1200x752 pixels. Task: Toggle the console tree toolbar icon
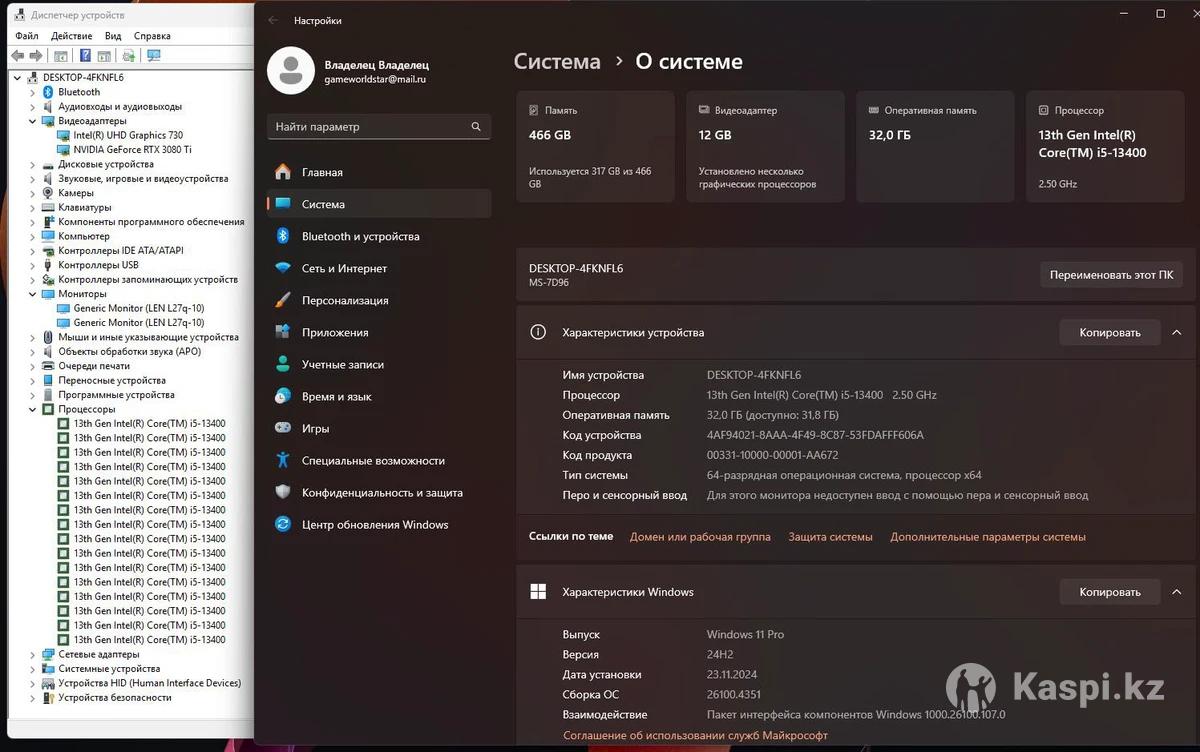(61, 56)
